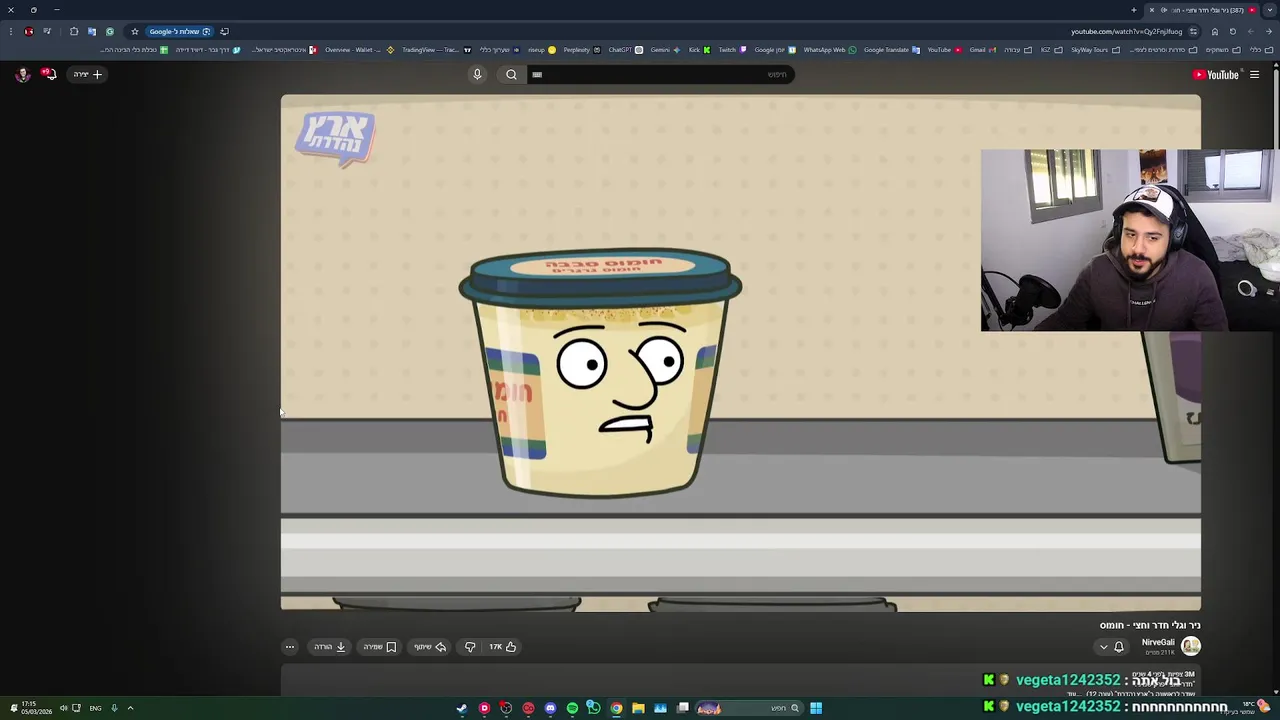Click the Create (+) button
1280x720 pixels.
[x=88, y=74]
